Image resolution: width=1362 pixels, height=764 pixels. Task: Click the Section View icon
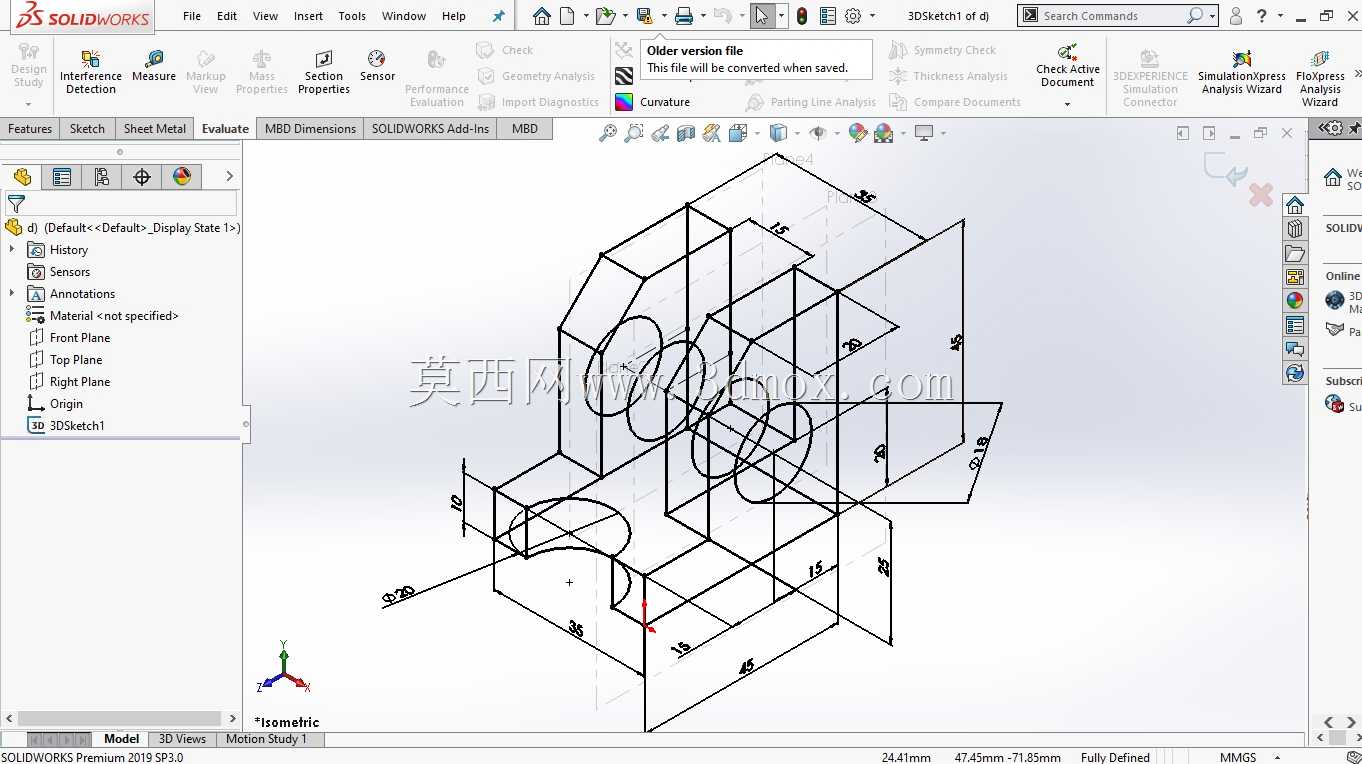tap(686, 133)
